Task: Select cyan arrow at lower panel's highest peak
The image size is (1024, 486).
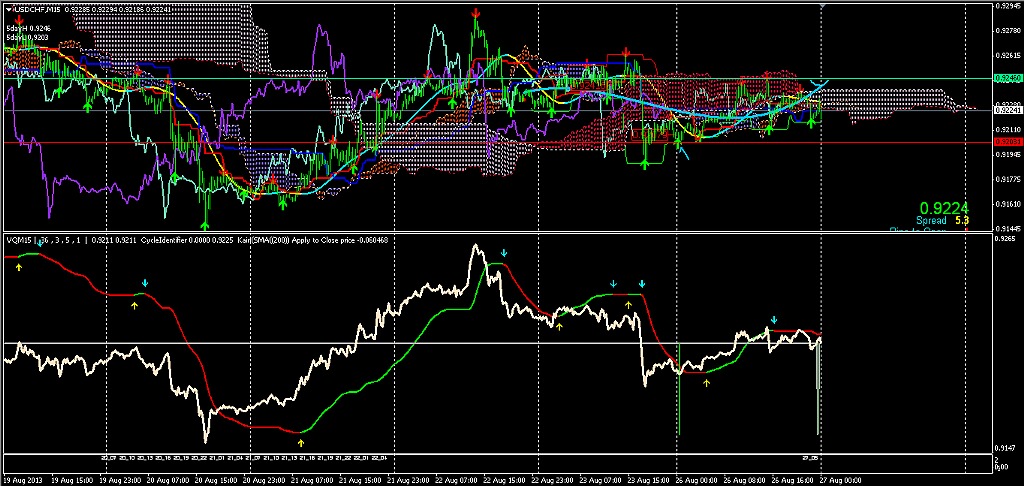Action: click(504, 253)
